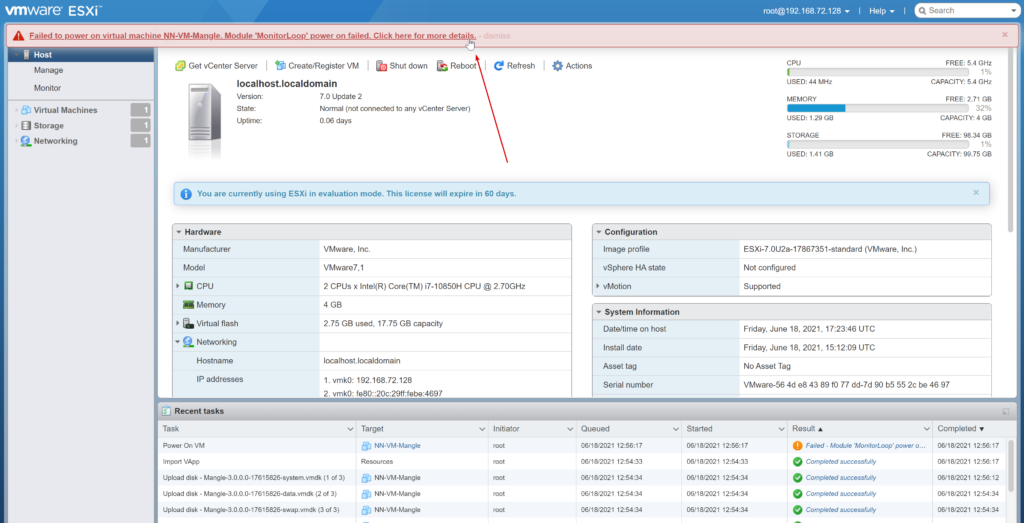Click VM icon beside Power On VM target
Viewport: 1024px width, 523px height.
click(x=366, y=445)
